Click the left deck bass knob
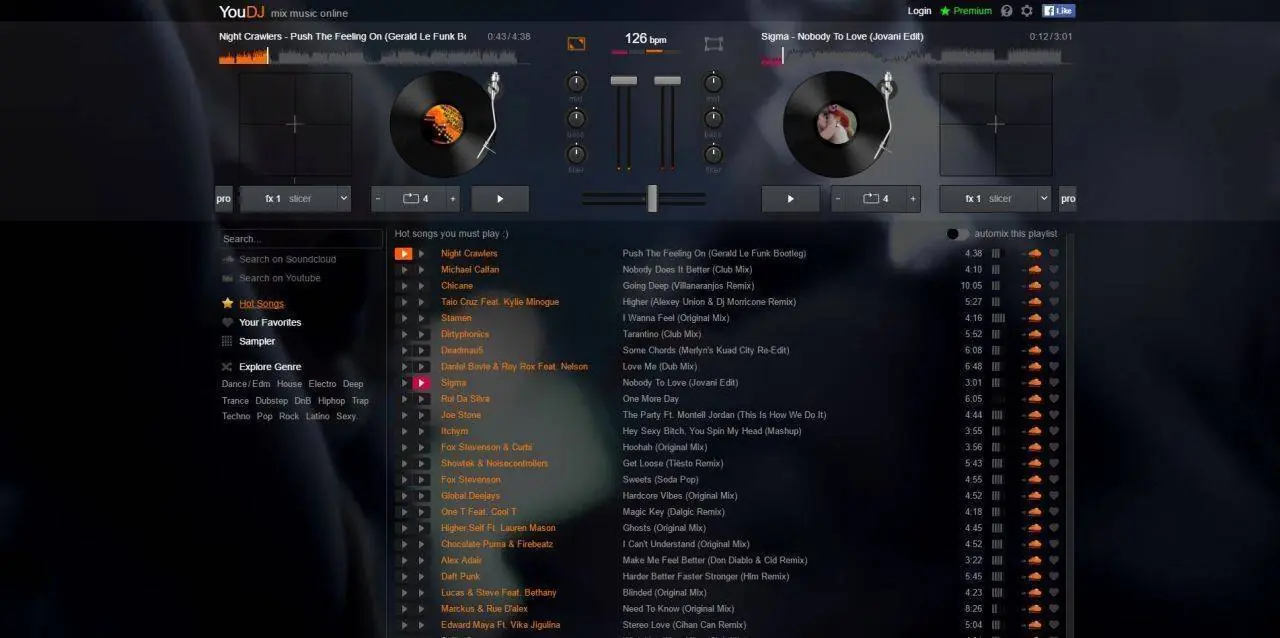Image resolution: width=1280 pixels, height=638 pixels. click(576, 119)
